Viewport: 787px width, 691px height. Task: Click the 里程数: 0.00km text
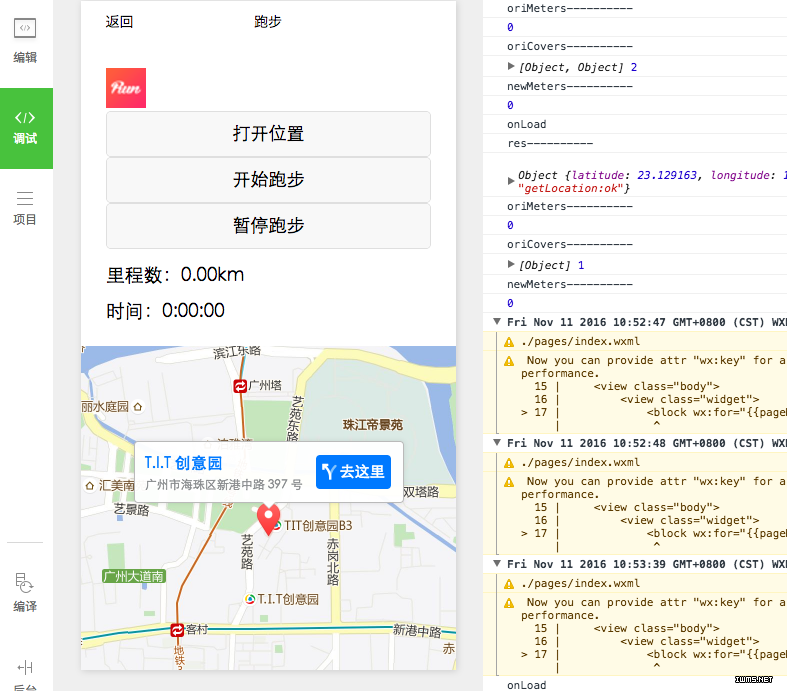click(x=175, y=275)
